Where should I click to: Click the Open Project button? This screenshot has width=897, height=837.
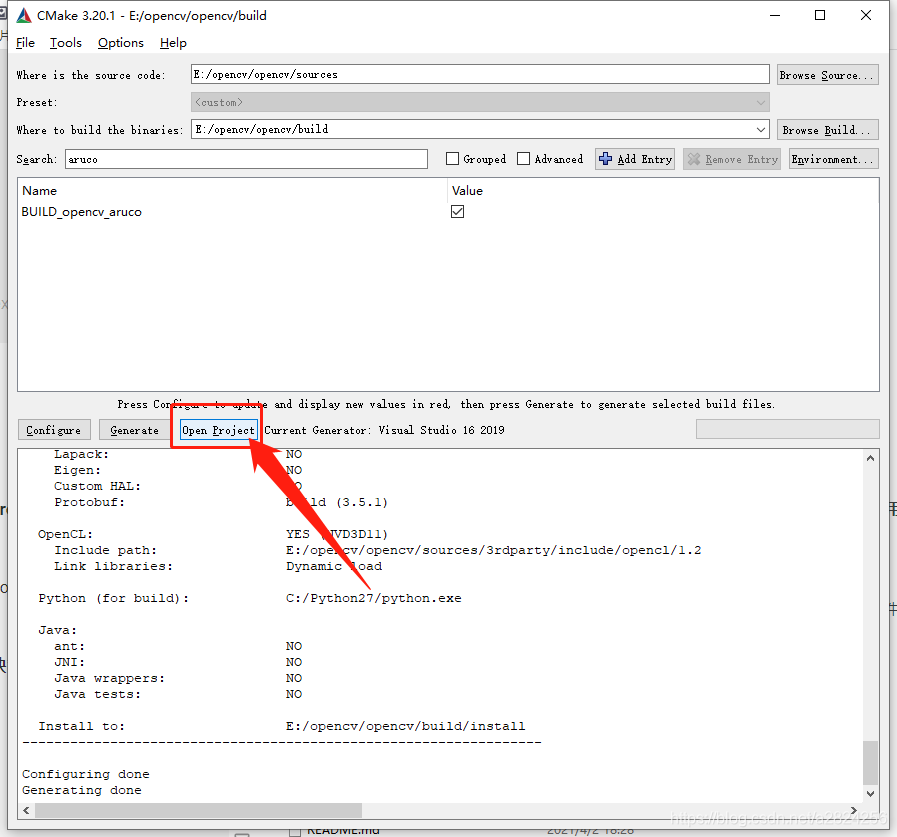219,430
